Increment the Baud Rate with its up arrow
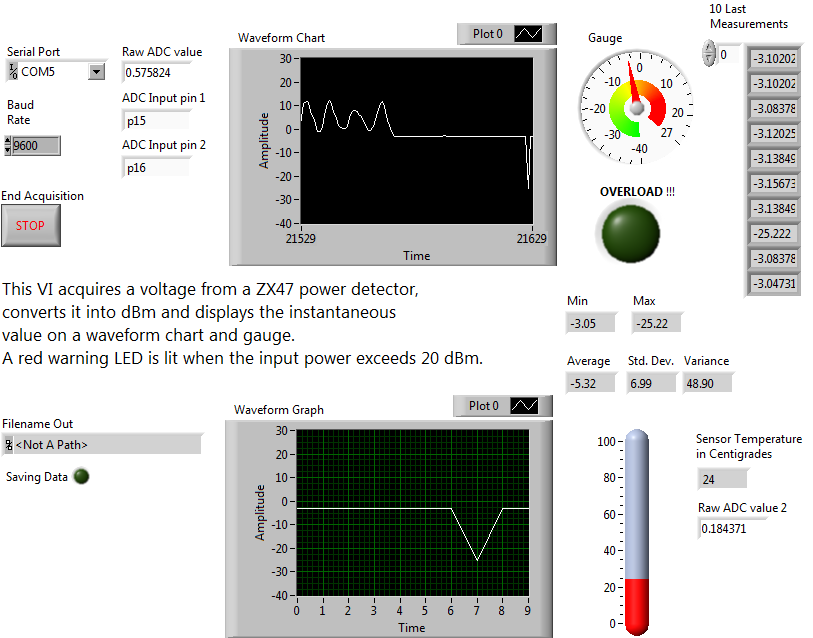Image resolution: width=813 pixels, height=638 pixels. point(7,141)
